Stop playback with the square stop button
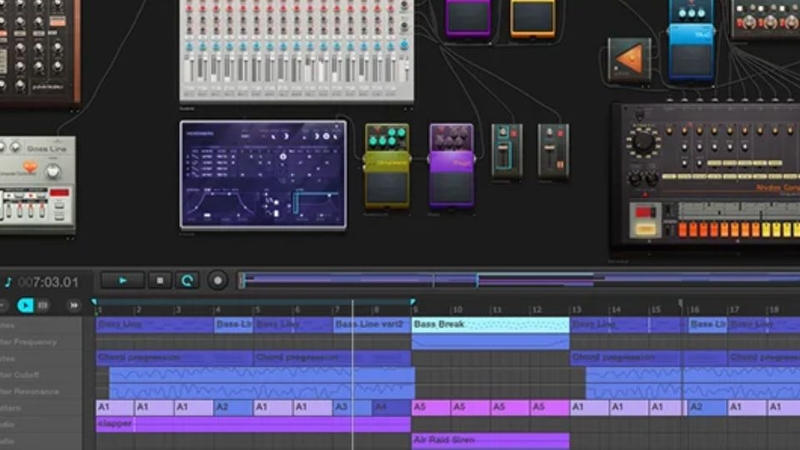The width and height of the screenshot is (800, 450). tap(160, 281)
